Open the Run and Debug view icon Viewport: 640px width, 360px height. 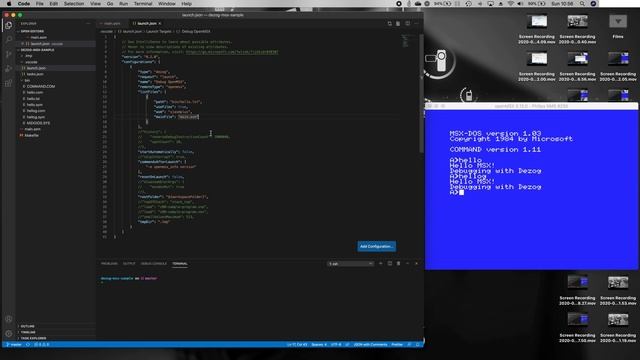9,69
